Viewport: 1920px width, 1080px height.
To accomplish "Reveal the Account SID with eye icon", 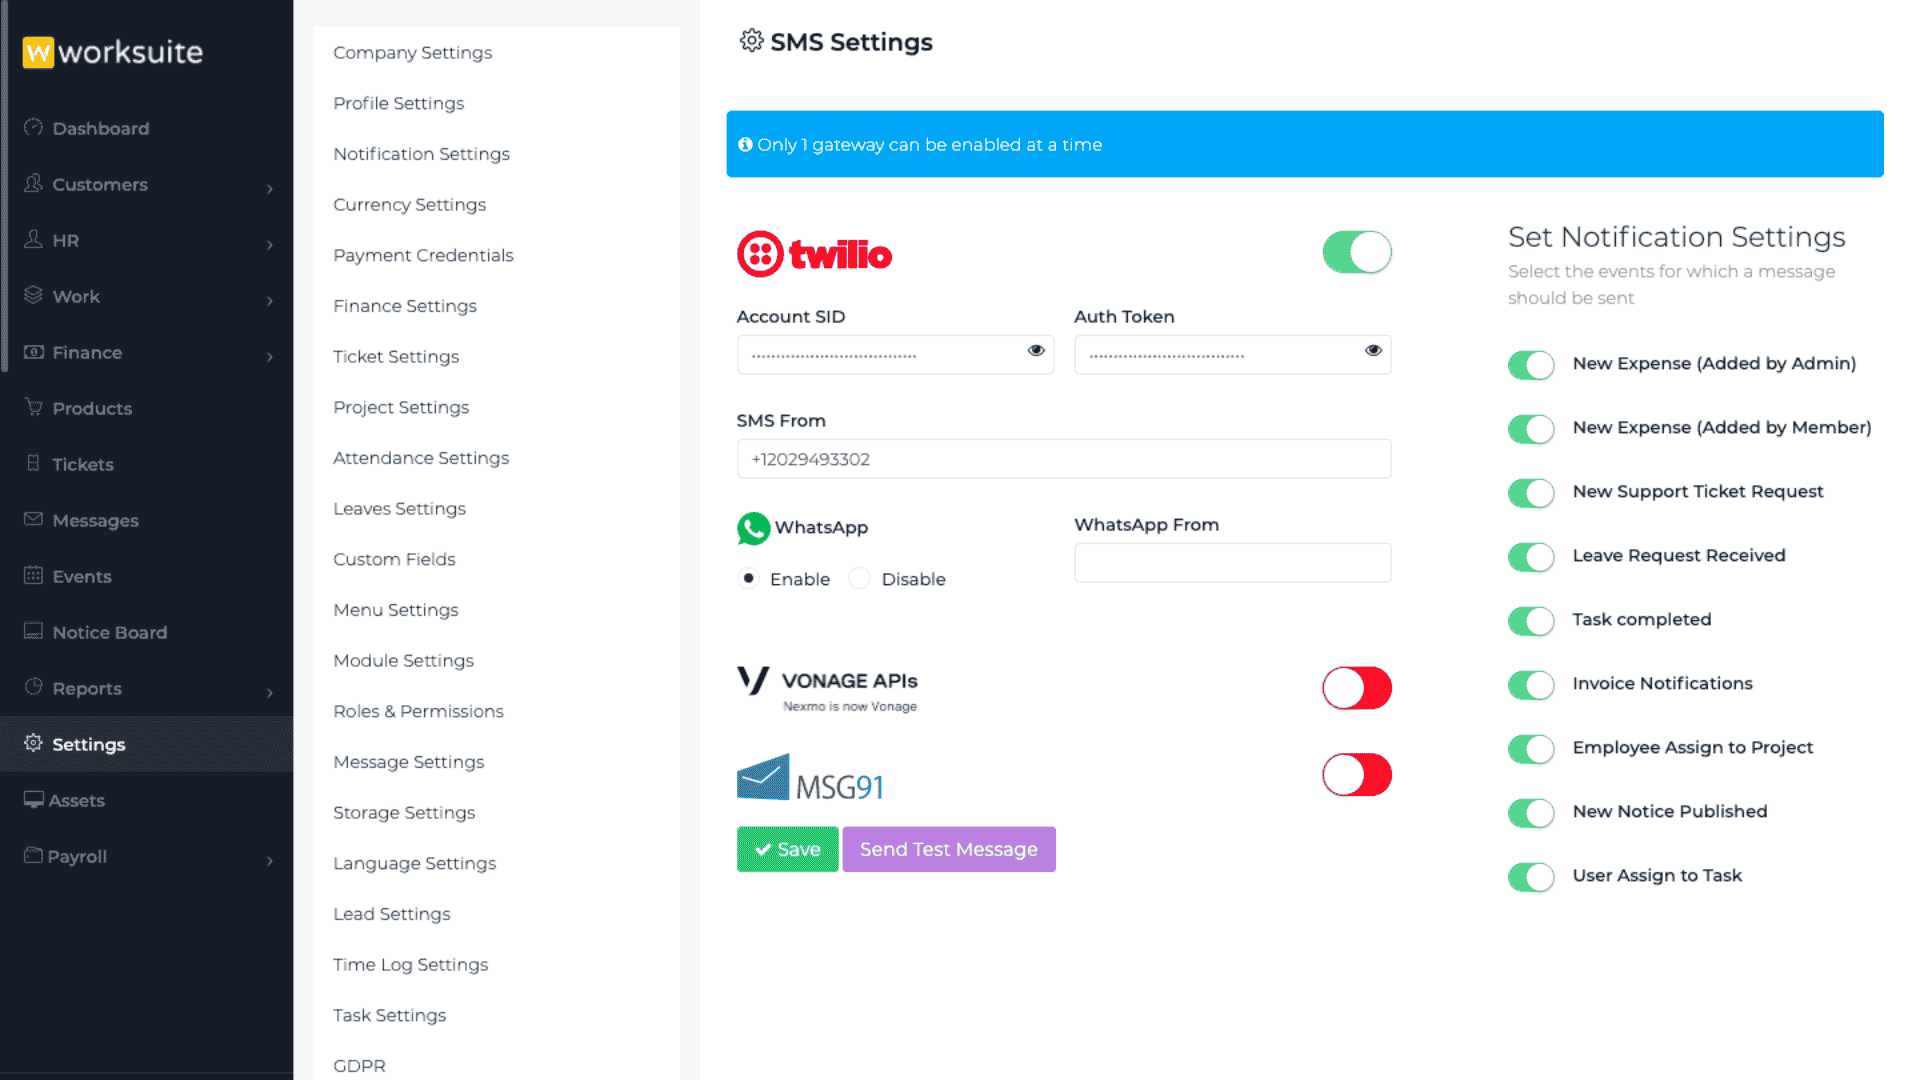I will [x=1036, y=351].
